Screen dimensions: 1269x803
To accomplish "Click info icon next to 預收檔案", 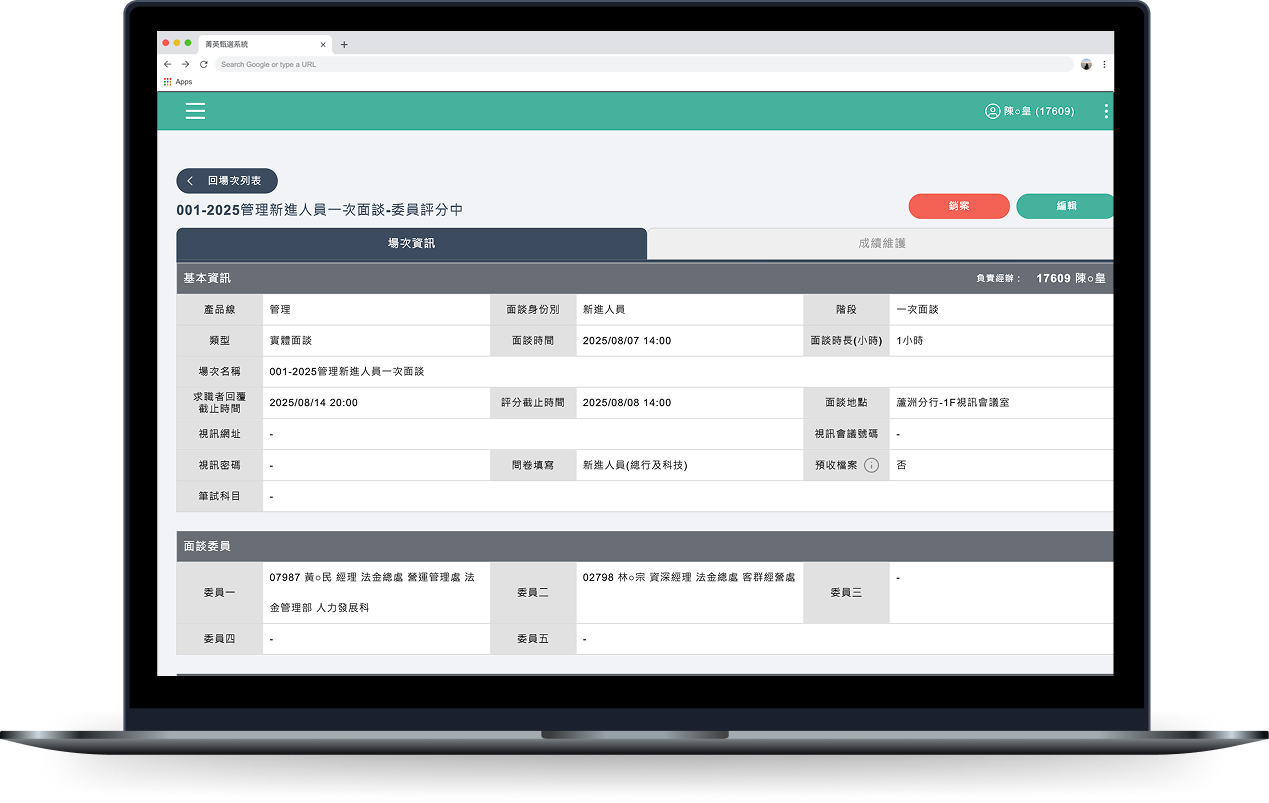I will click(871, 465).
